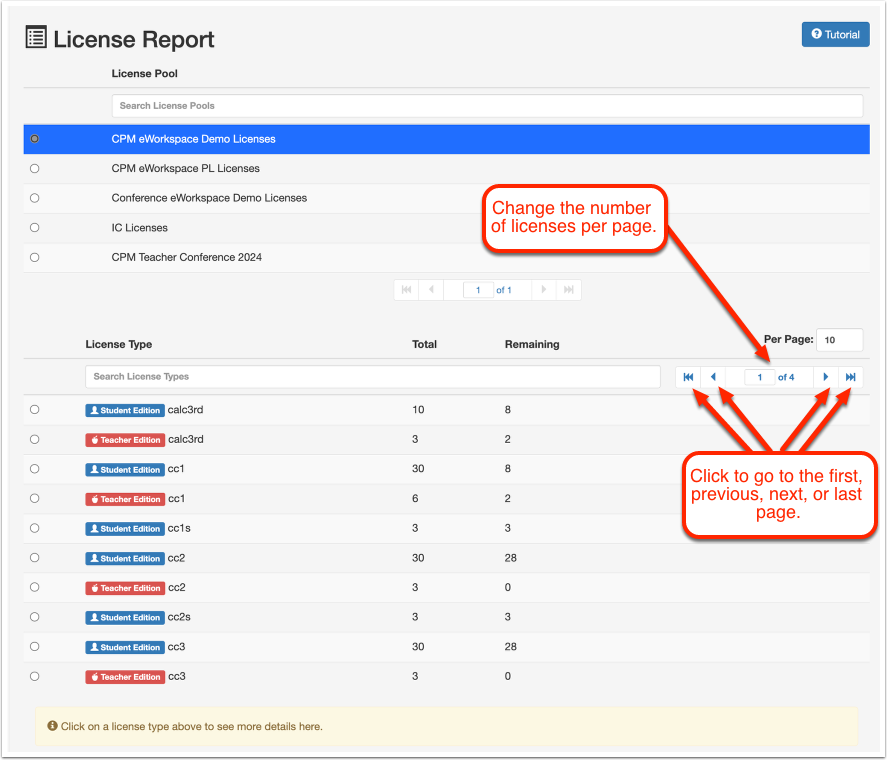Click Conference eWorkspace Demo Licenses pool name
The width and height of the screenshot is (887, 760).
pos(209,197)
